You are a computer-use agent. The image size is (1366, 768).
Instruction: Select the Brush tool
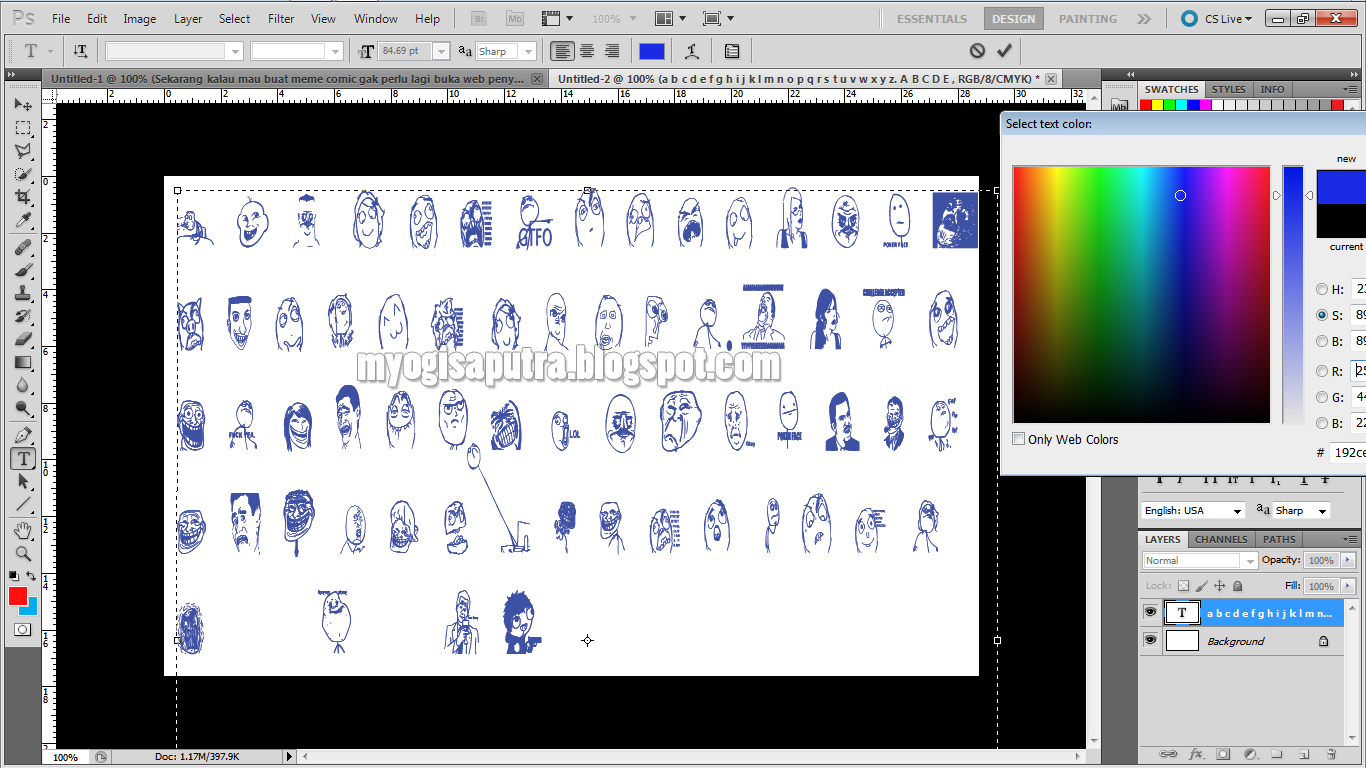[22, 270]
